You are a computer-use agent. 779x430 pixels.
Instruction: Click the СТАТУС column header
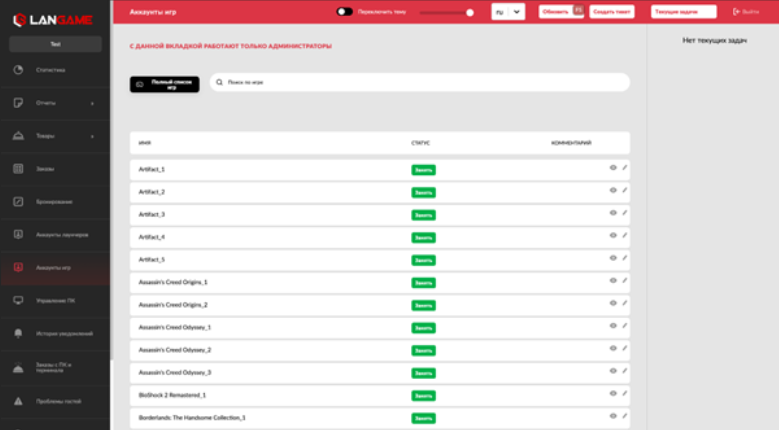coord(420,143)
